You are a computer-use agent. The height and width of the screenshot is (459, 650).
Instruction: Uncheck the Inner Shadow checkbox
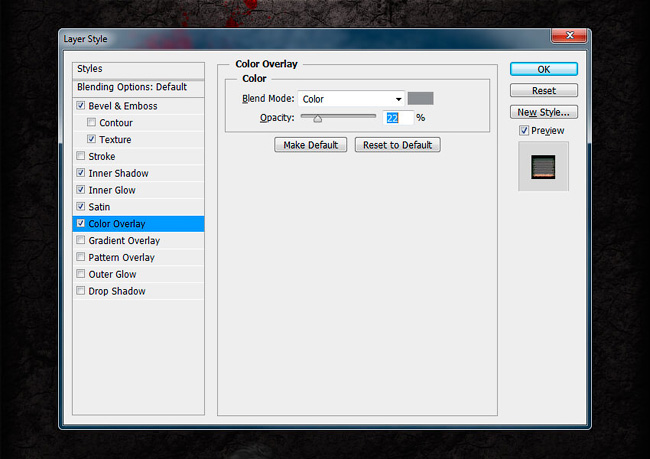point(81,173)
